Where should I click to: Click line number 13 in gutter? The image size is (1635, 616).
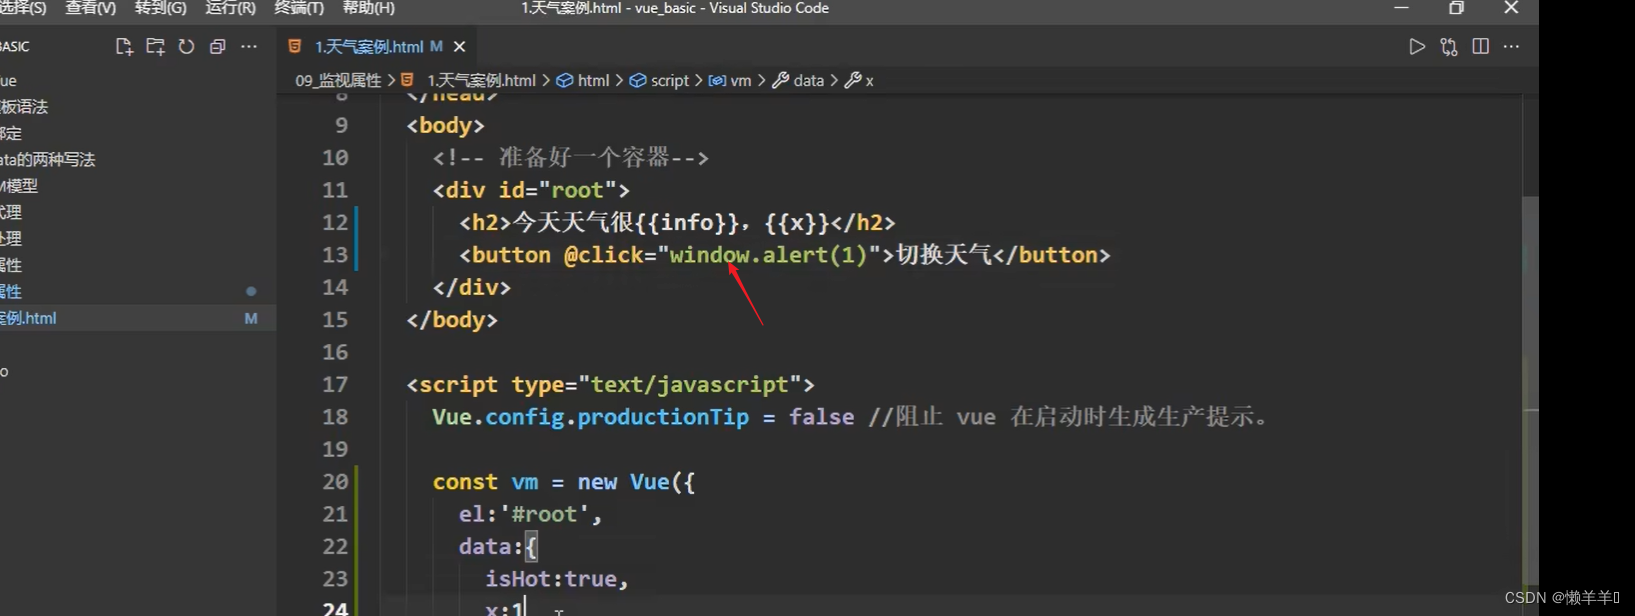click(335, 255)
